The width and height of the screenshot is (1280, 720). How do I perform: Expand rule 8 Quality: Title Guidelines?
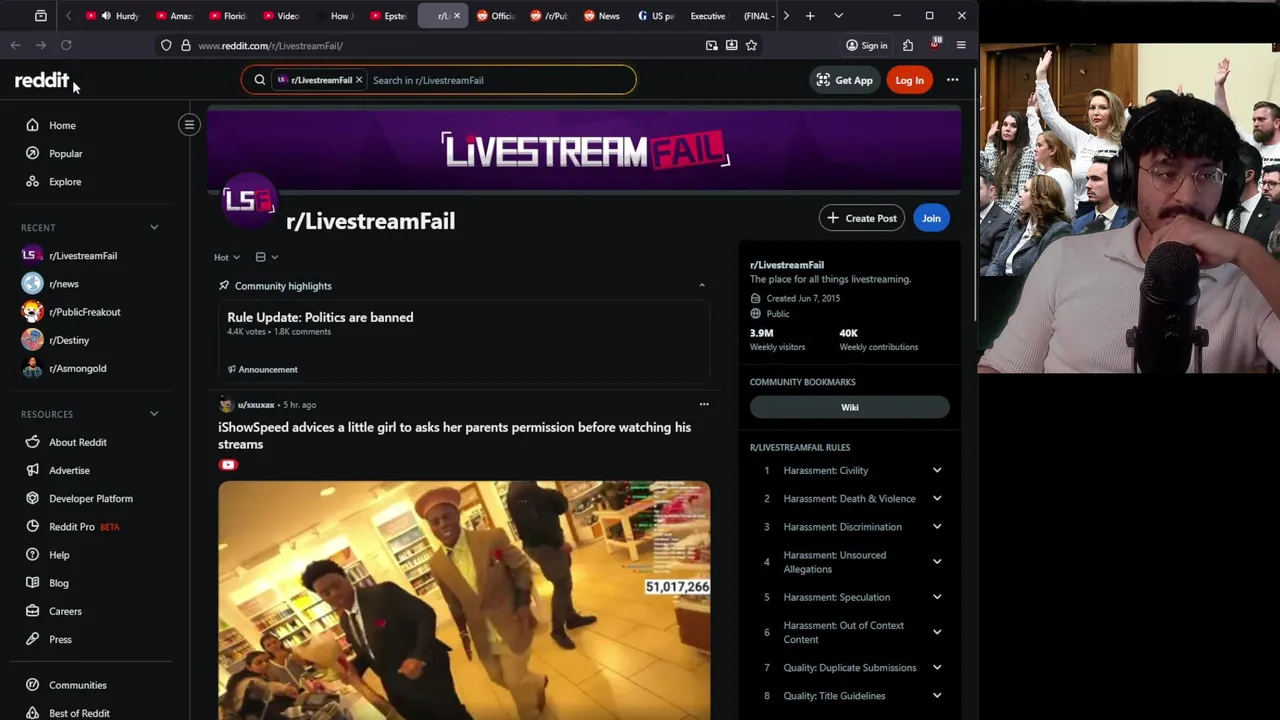(x=937, y=695)
